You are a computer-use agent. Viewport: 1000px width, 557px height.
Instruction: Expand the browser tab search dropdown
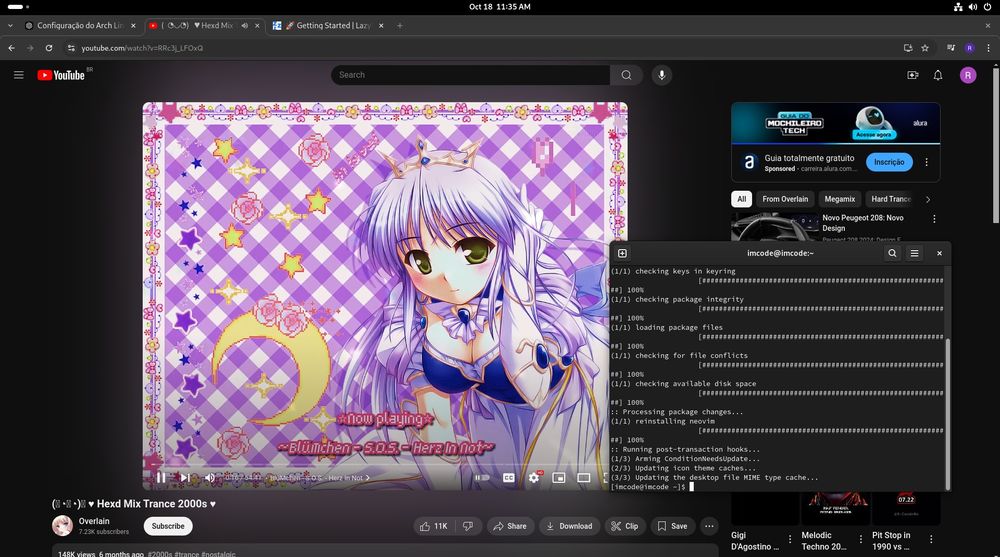click(10, 26)
